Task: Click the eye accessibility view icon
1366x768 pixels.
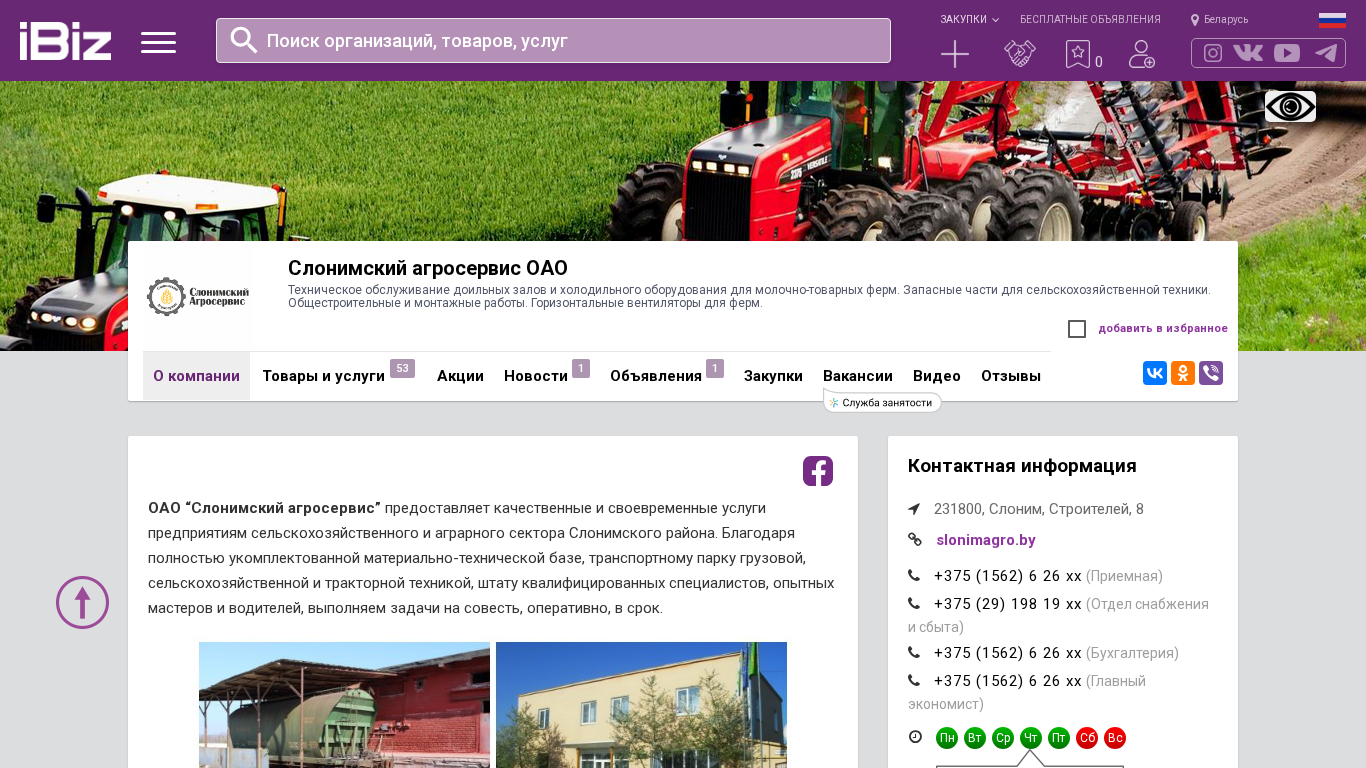Action: 1290,106
